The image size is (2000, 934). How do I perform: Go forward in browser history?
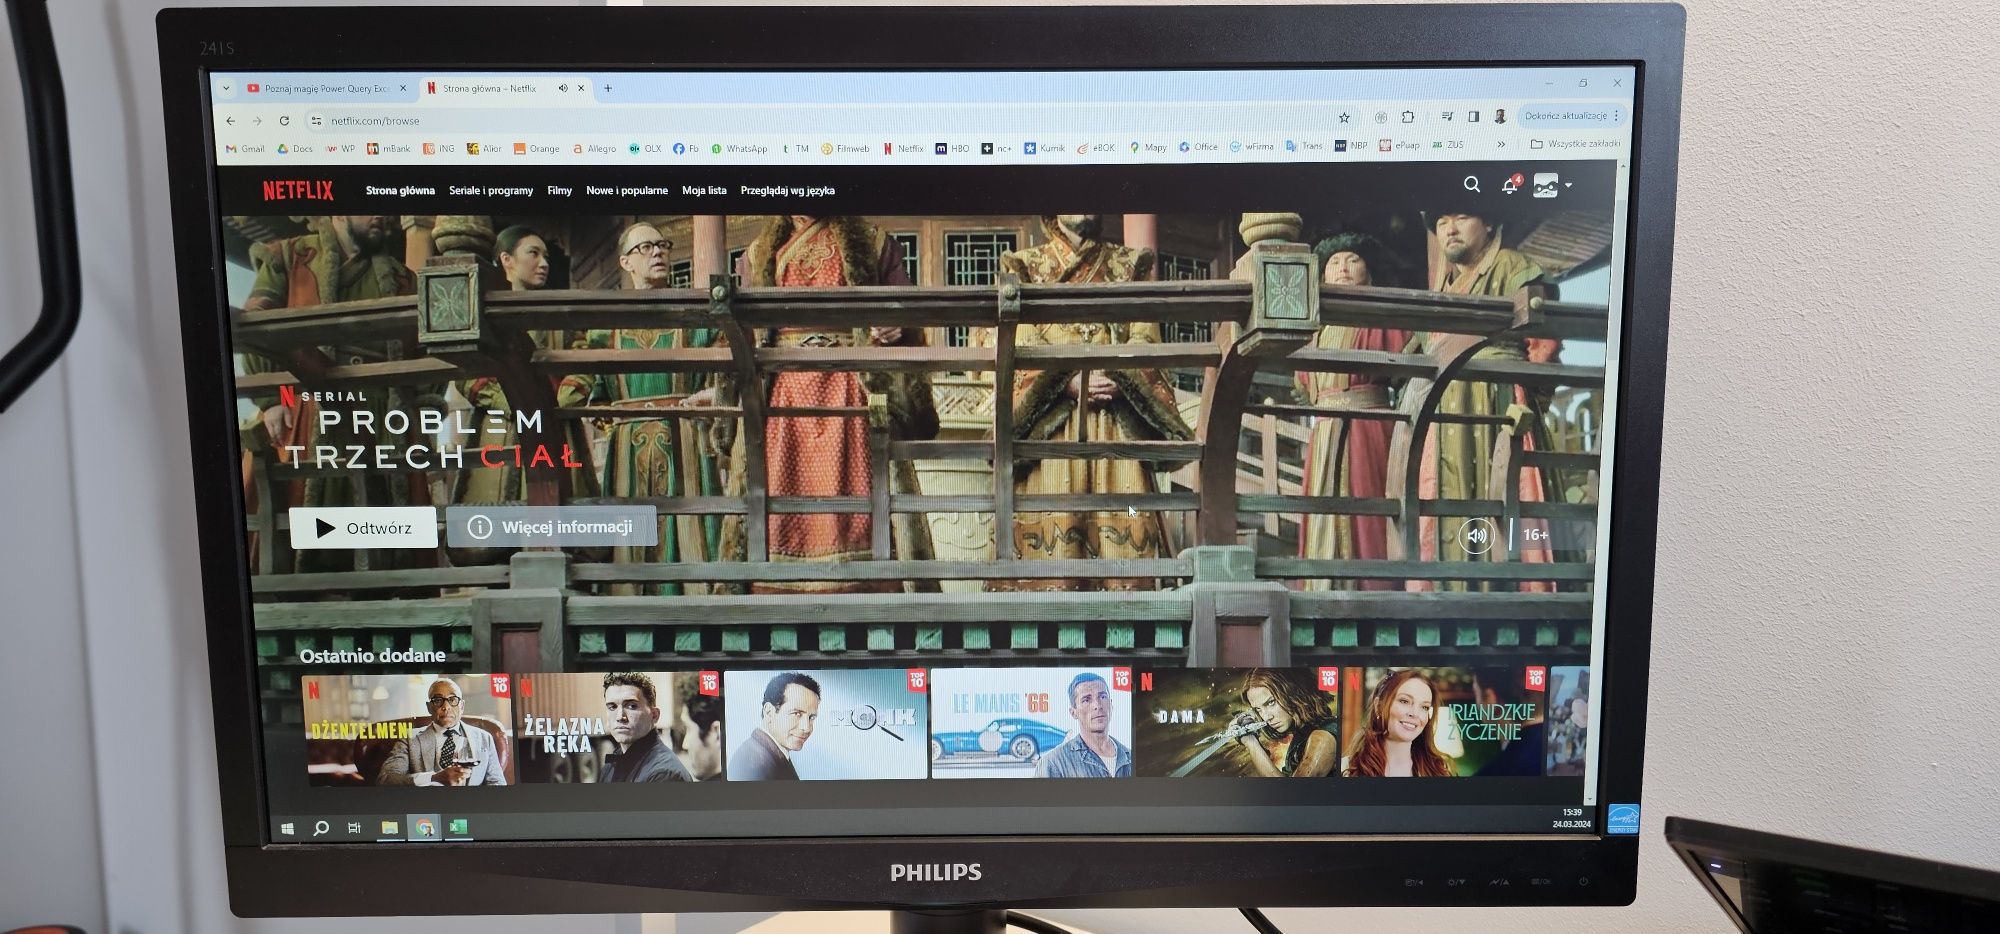click(x=257, y=121)
